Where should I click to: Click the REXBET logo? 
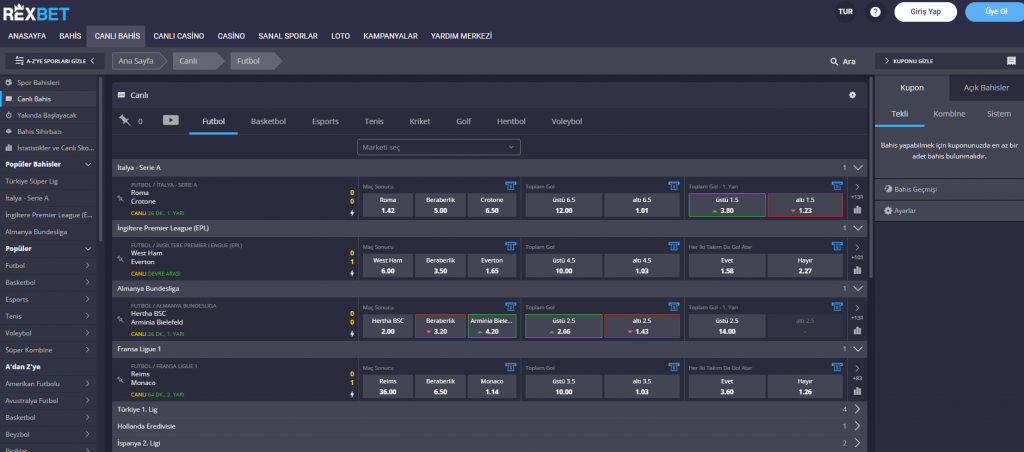pyautogui.click(x=39, y=12)
